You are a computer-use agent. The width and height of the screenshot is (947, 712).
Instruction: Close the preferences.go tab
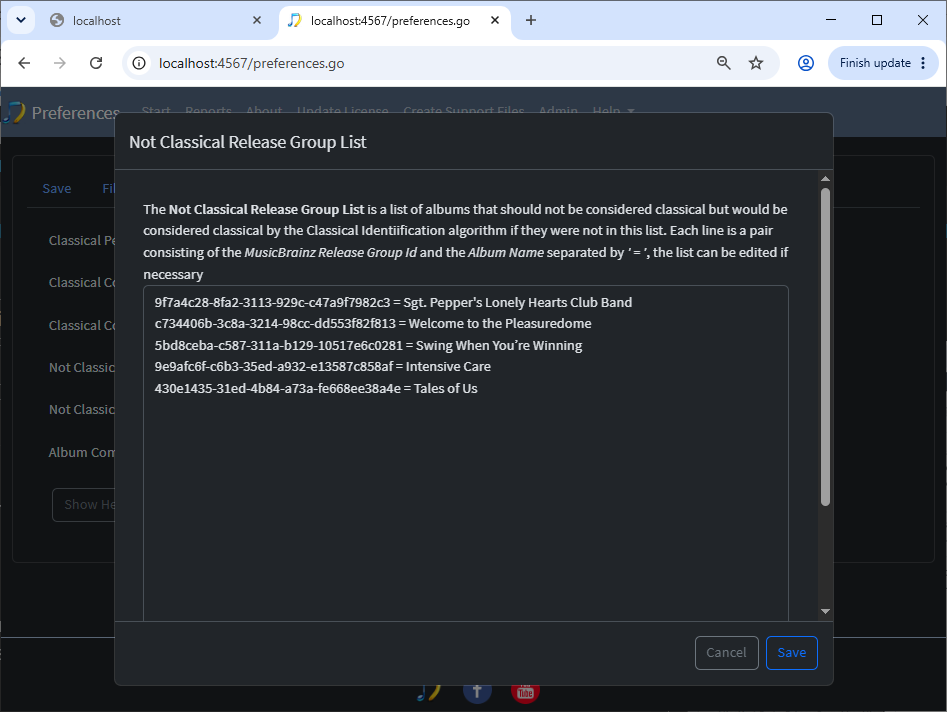(495, 21)
